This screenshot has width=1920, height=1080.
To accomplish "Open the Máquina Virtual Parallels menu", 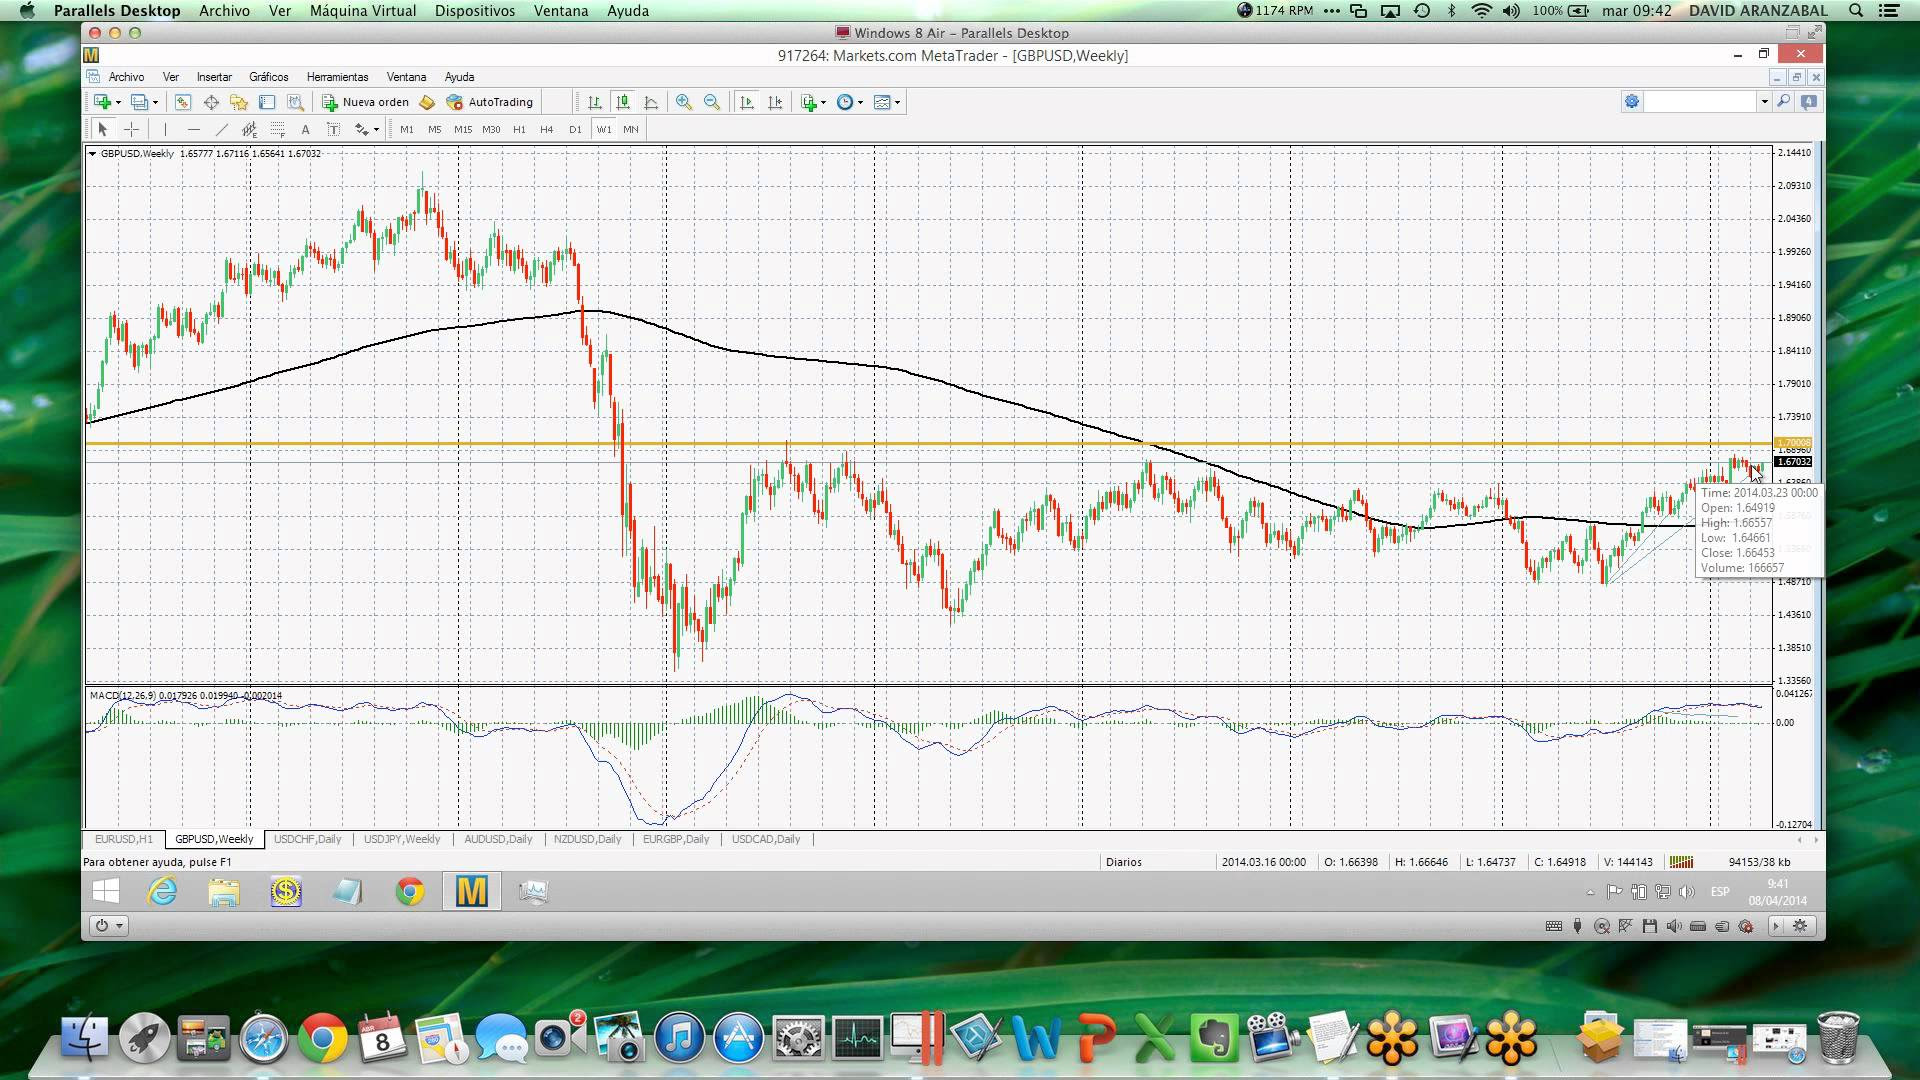I will point(363,11).
